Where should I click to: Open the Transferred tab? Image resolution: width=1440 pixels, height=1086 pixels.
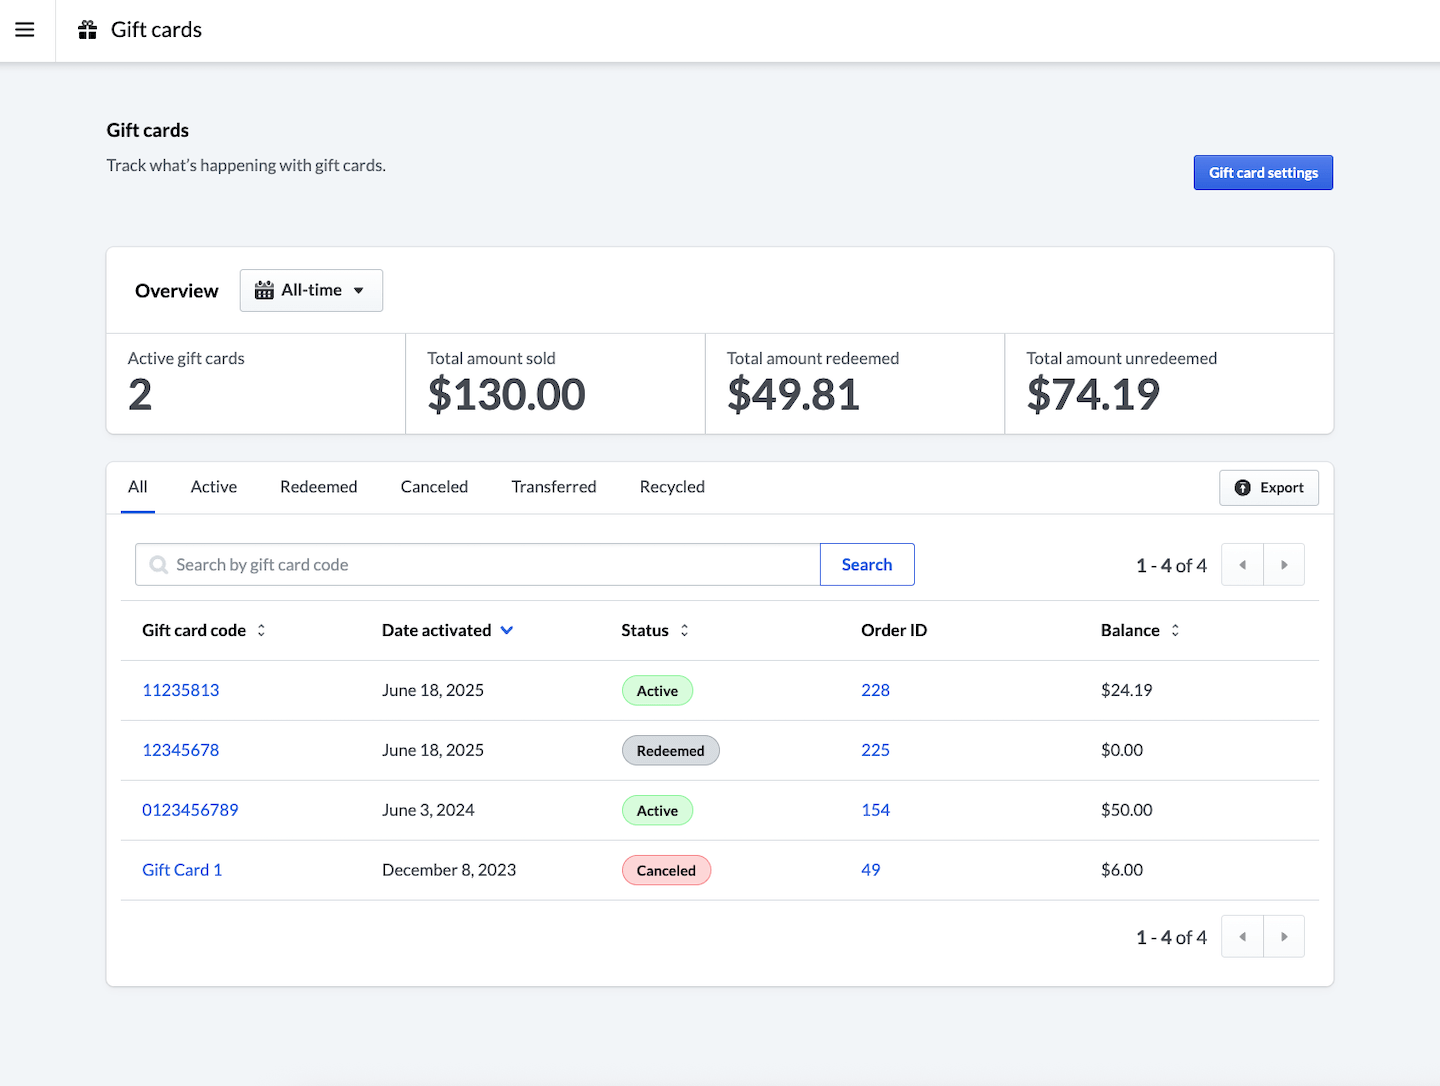(x=553, y=487)
